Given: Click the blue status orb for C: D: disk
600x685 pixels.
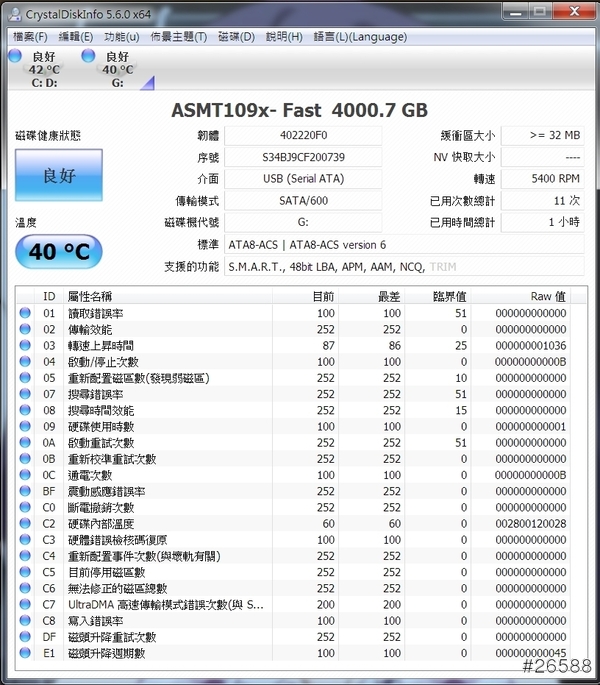Looking at the screenshot, I should [x=14, y=56].
